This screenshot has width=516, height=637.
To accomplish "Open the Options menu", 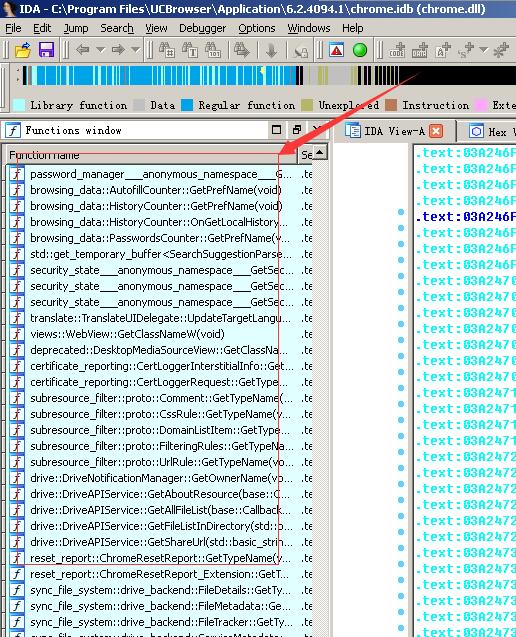I will (x=256, y=28).
